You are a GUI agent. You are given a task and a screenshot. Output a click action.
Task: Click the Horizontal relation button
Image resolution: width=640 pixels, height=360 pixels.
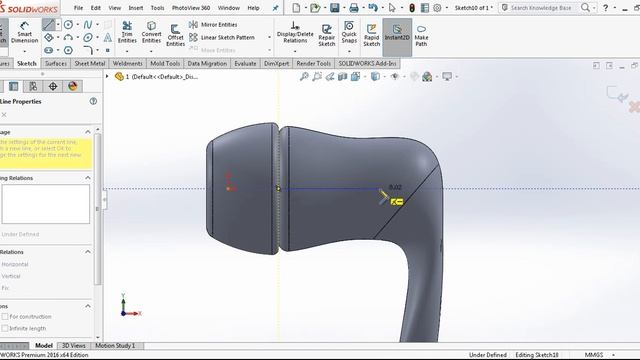tap(15, 264)
